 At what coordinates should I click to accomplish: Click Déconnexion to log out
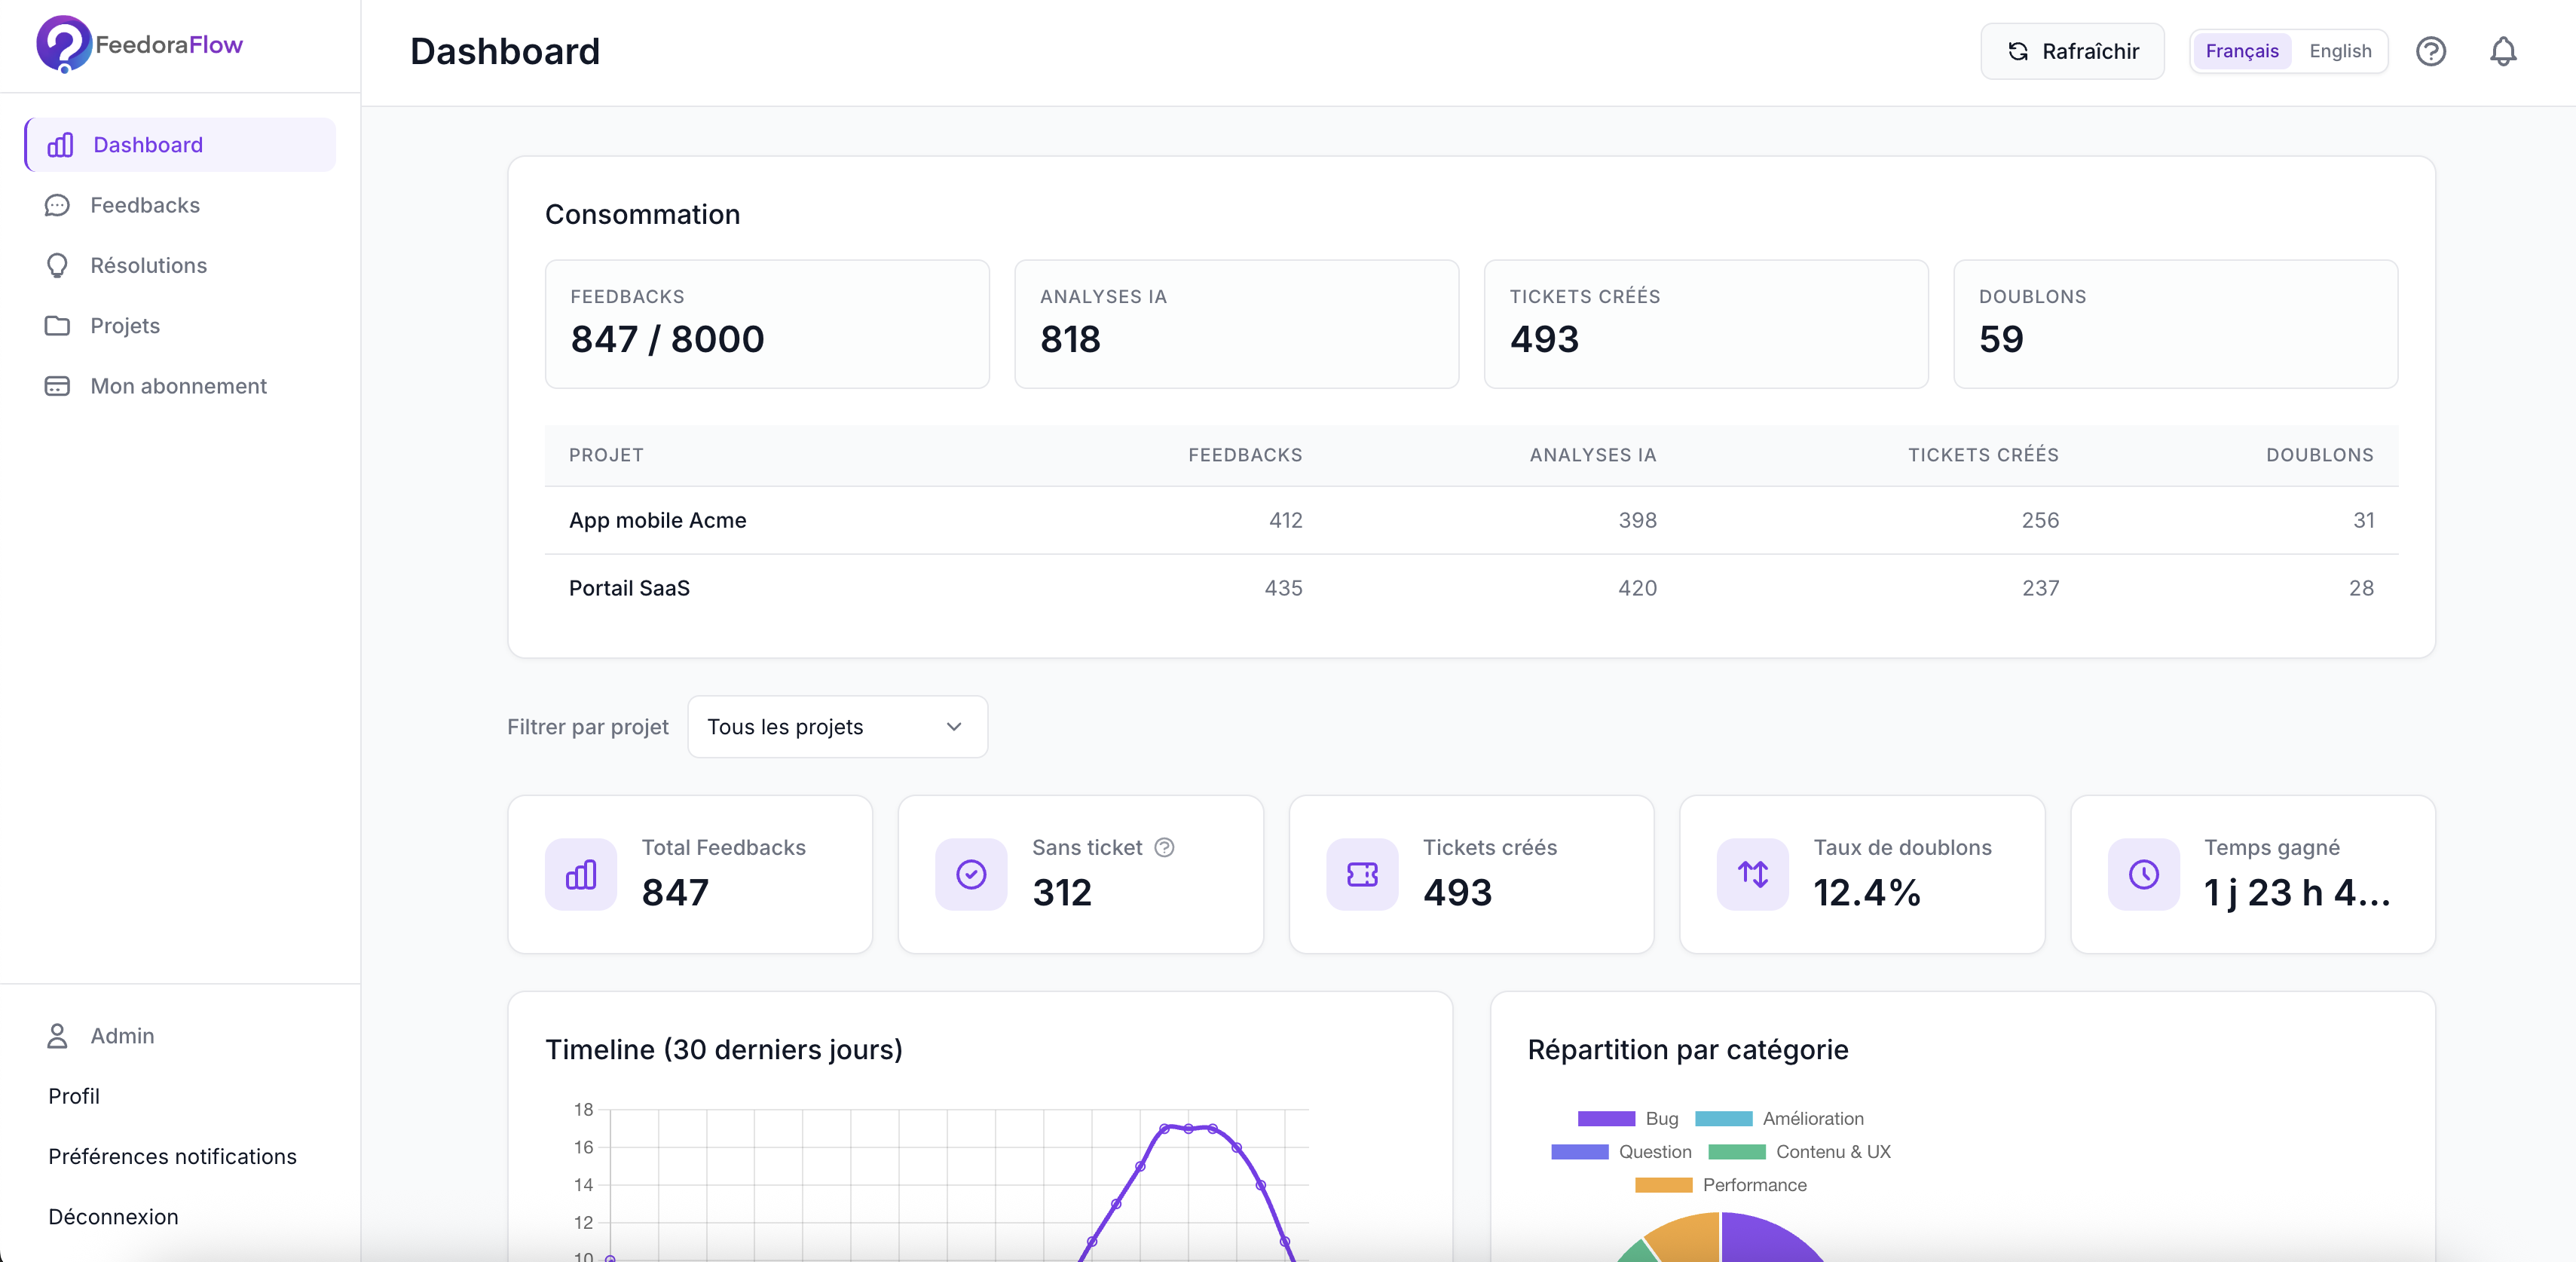113,1217
